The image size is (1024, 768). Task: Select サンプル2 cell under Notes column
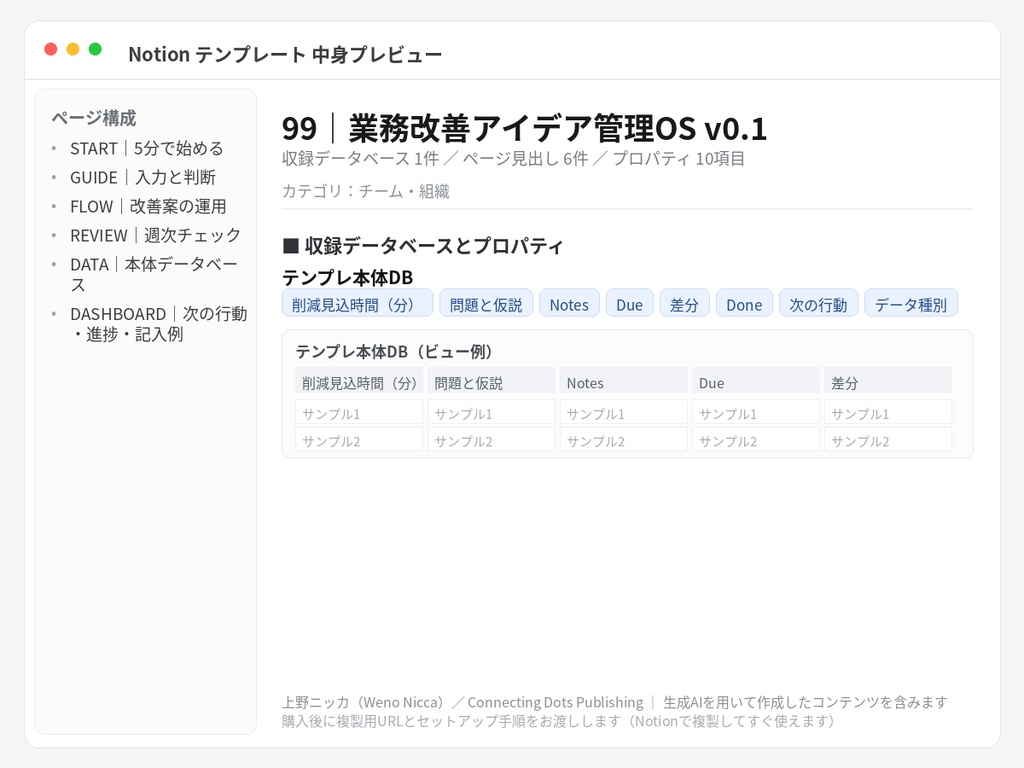[624, 440]
